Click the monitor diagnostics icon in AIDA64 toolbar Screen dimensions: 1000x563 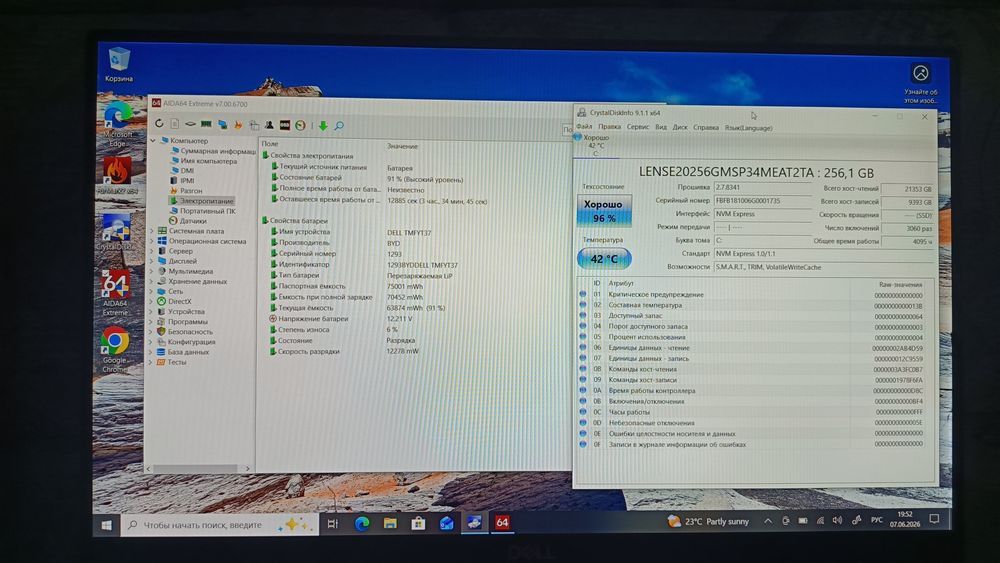click(222, 125)
